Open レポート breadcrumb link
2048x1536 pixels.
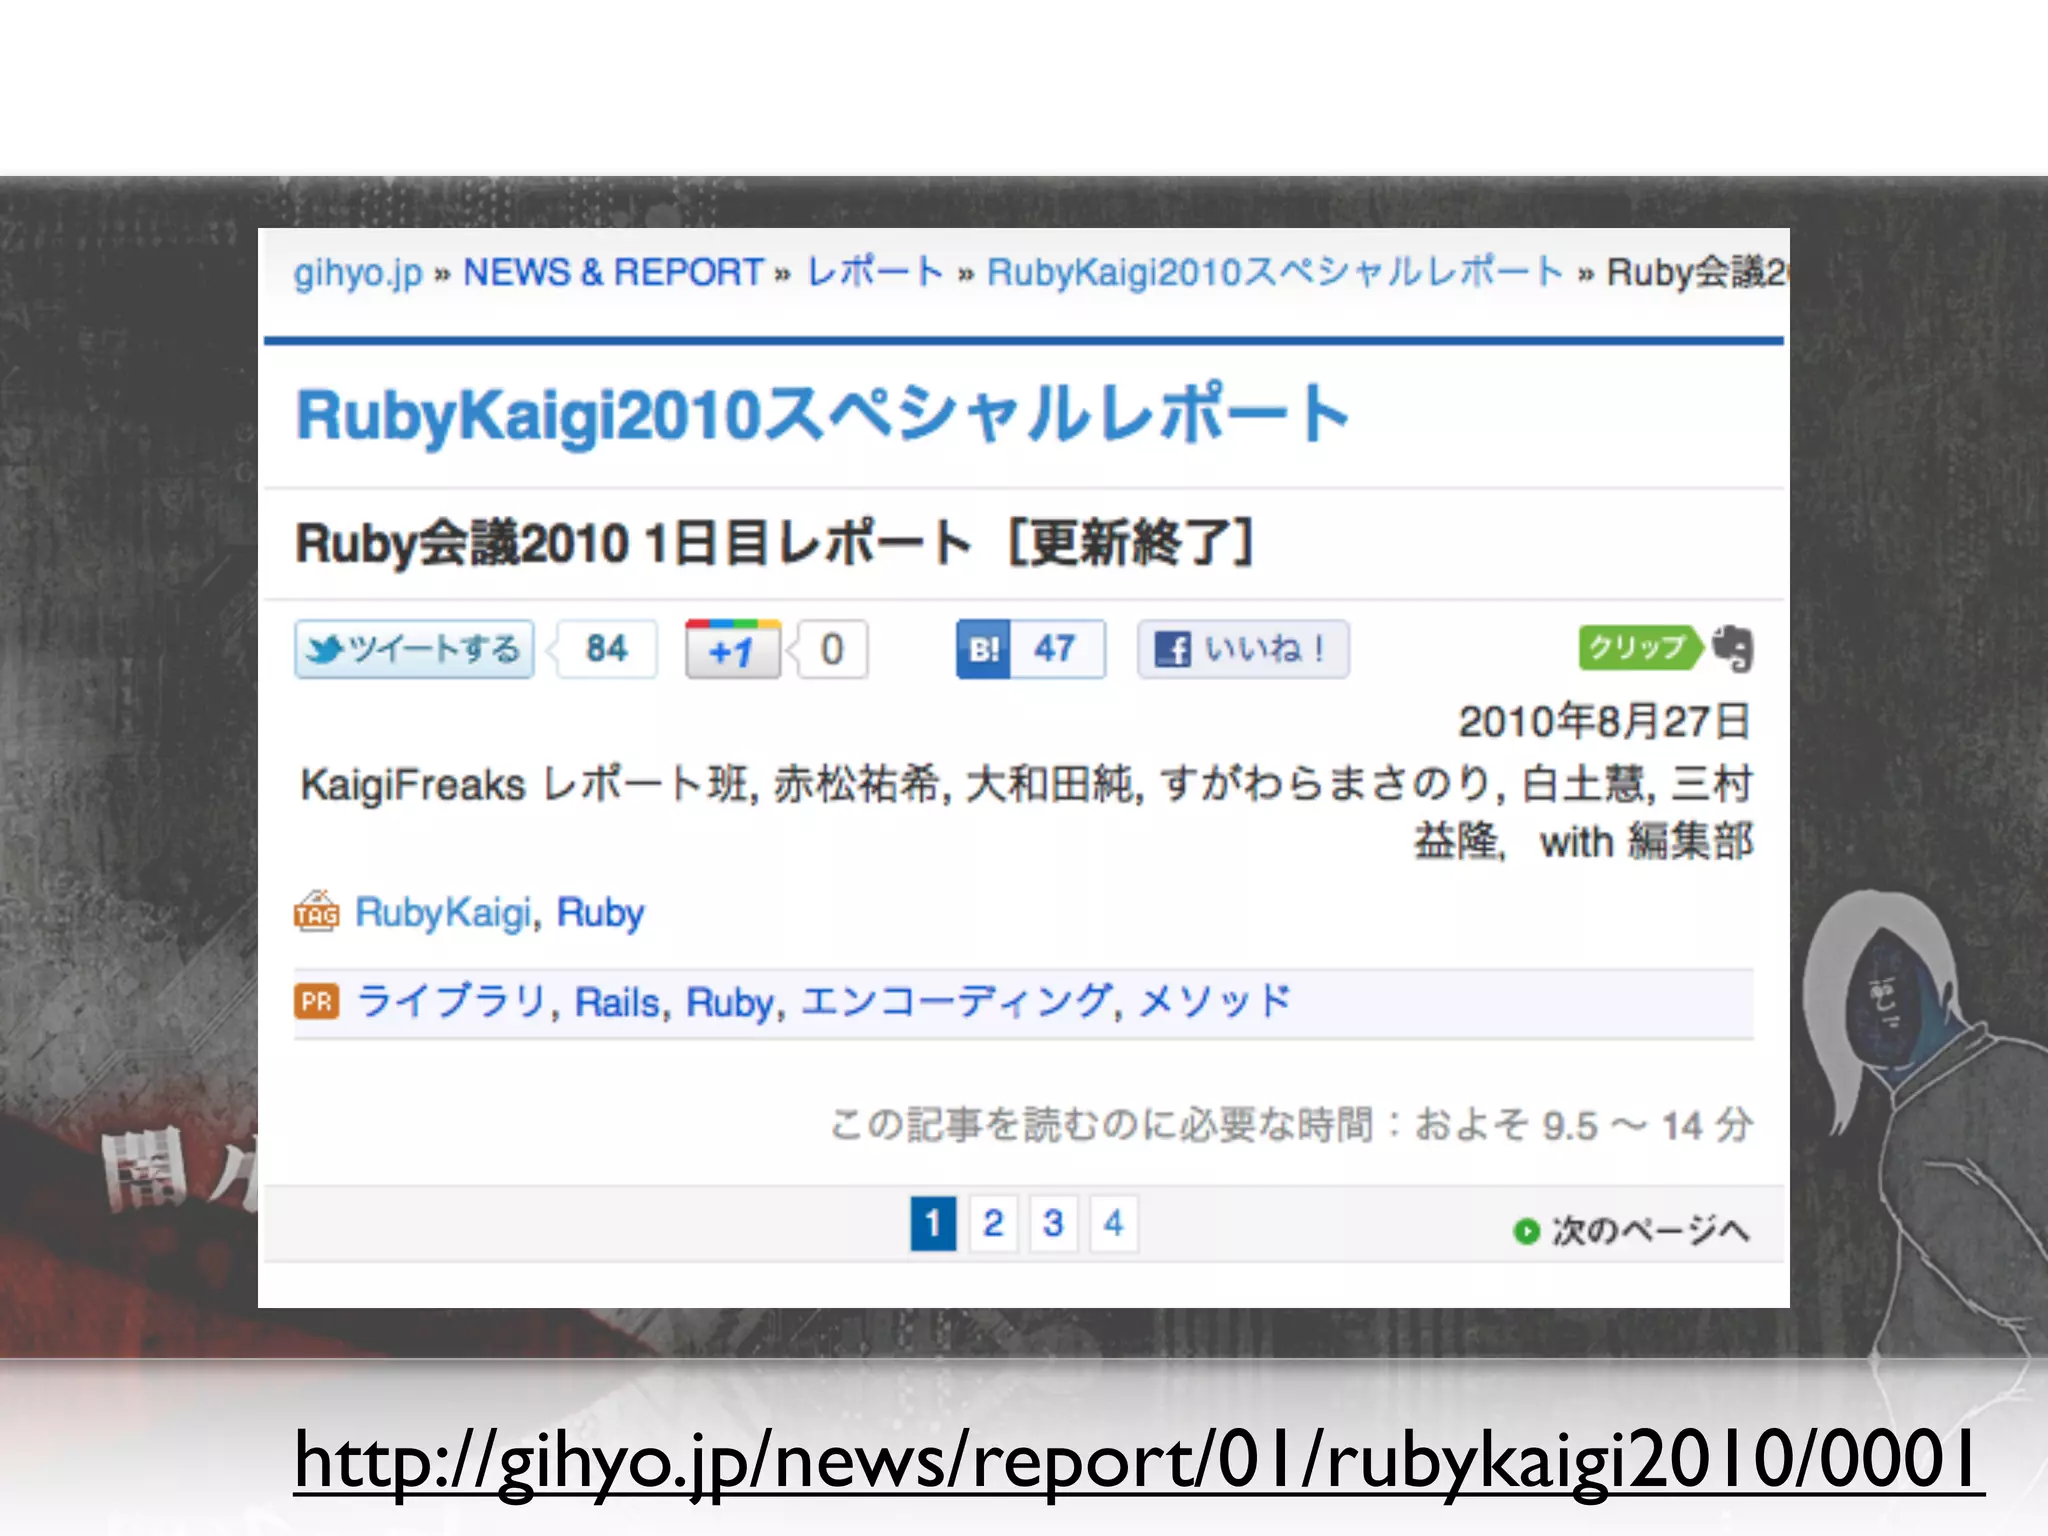[875, 272]
